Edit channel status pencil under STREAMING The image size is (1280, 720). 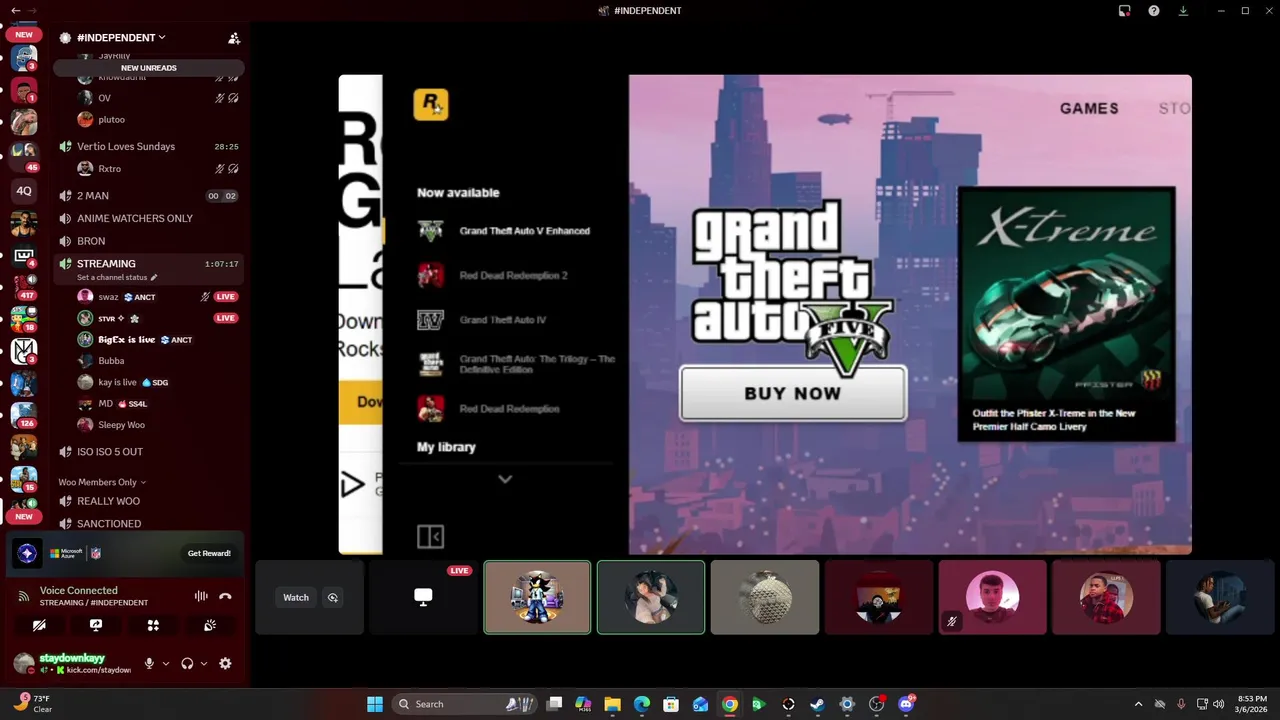tap(154, 277)
